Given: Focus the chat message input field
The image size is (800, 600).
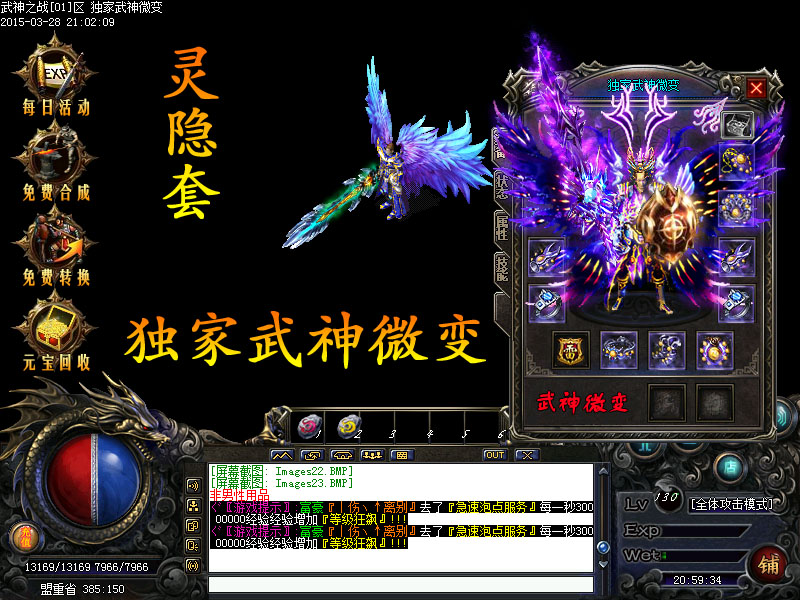Looking at the screenshot, I should tap(401, 585).
